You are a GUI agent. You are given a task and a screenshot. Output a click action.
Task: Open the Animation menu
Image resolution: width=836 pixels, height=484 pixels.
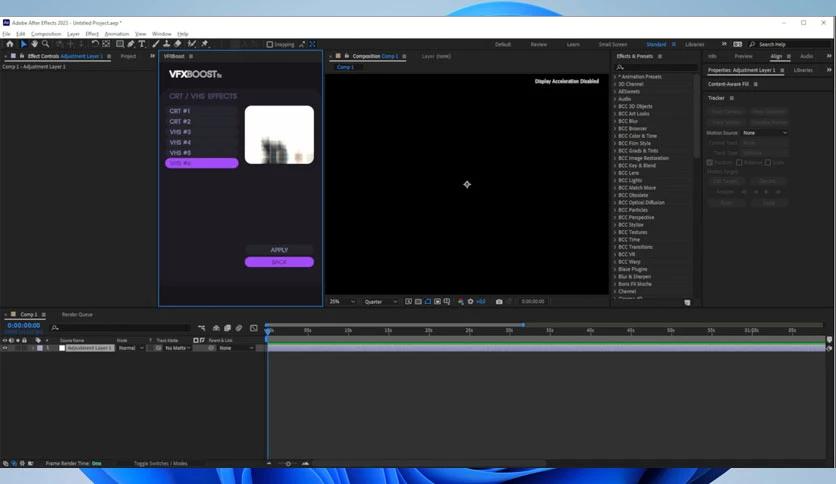117,34
